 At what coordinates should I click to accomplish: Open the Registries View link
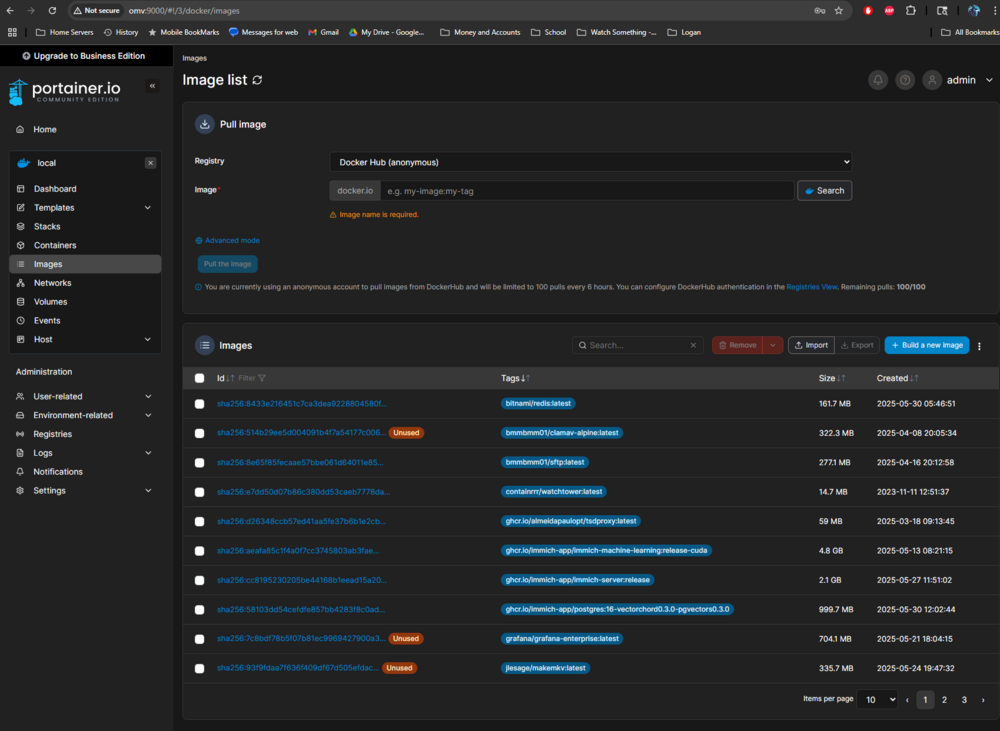point(811,287)
